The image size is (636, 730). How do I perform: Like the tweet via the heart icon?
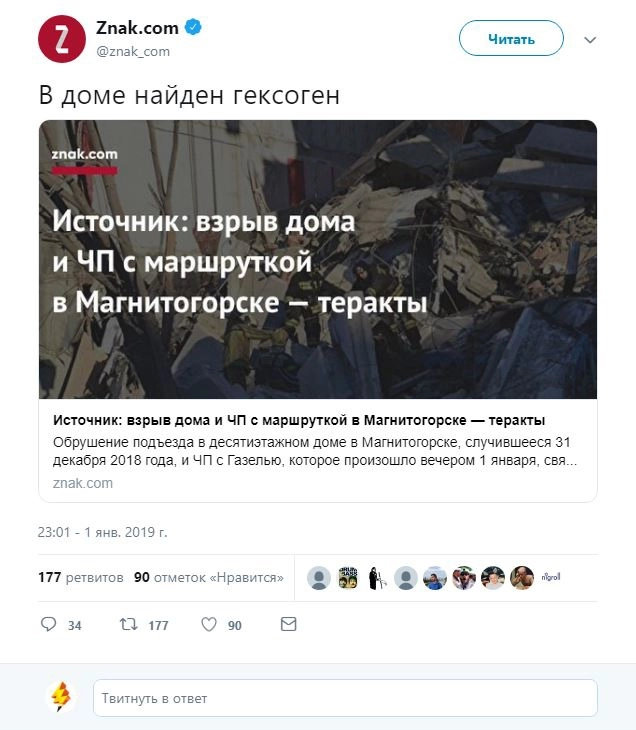click(209, 624)
